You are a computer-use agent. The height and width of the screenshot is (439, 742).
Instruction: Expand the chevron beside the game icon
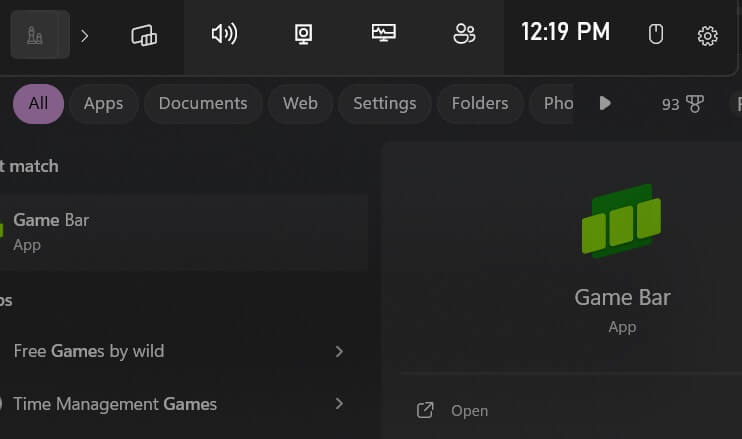[85, 36]
